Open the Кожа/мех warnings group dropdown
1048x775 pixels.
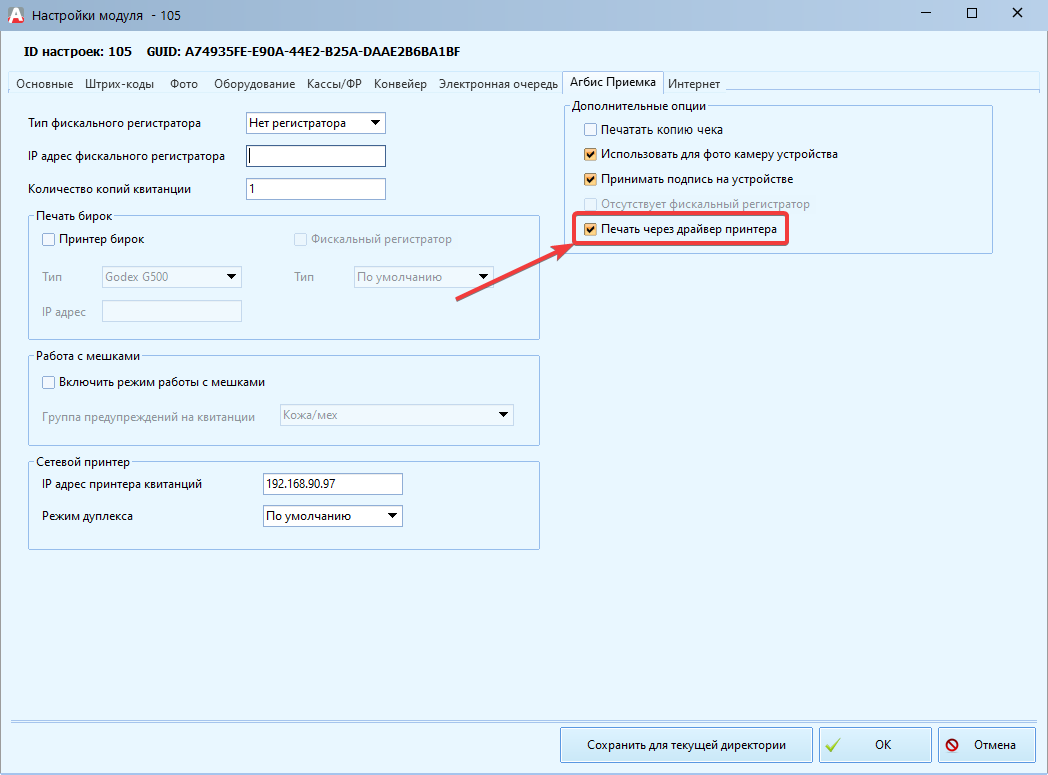tap(397, 415)
